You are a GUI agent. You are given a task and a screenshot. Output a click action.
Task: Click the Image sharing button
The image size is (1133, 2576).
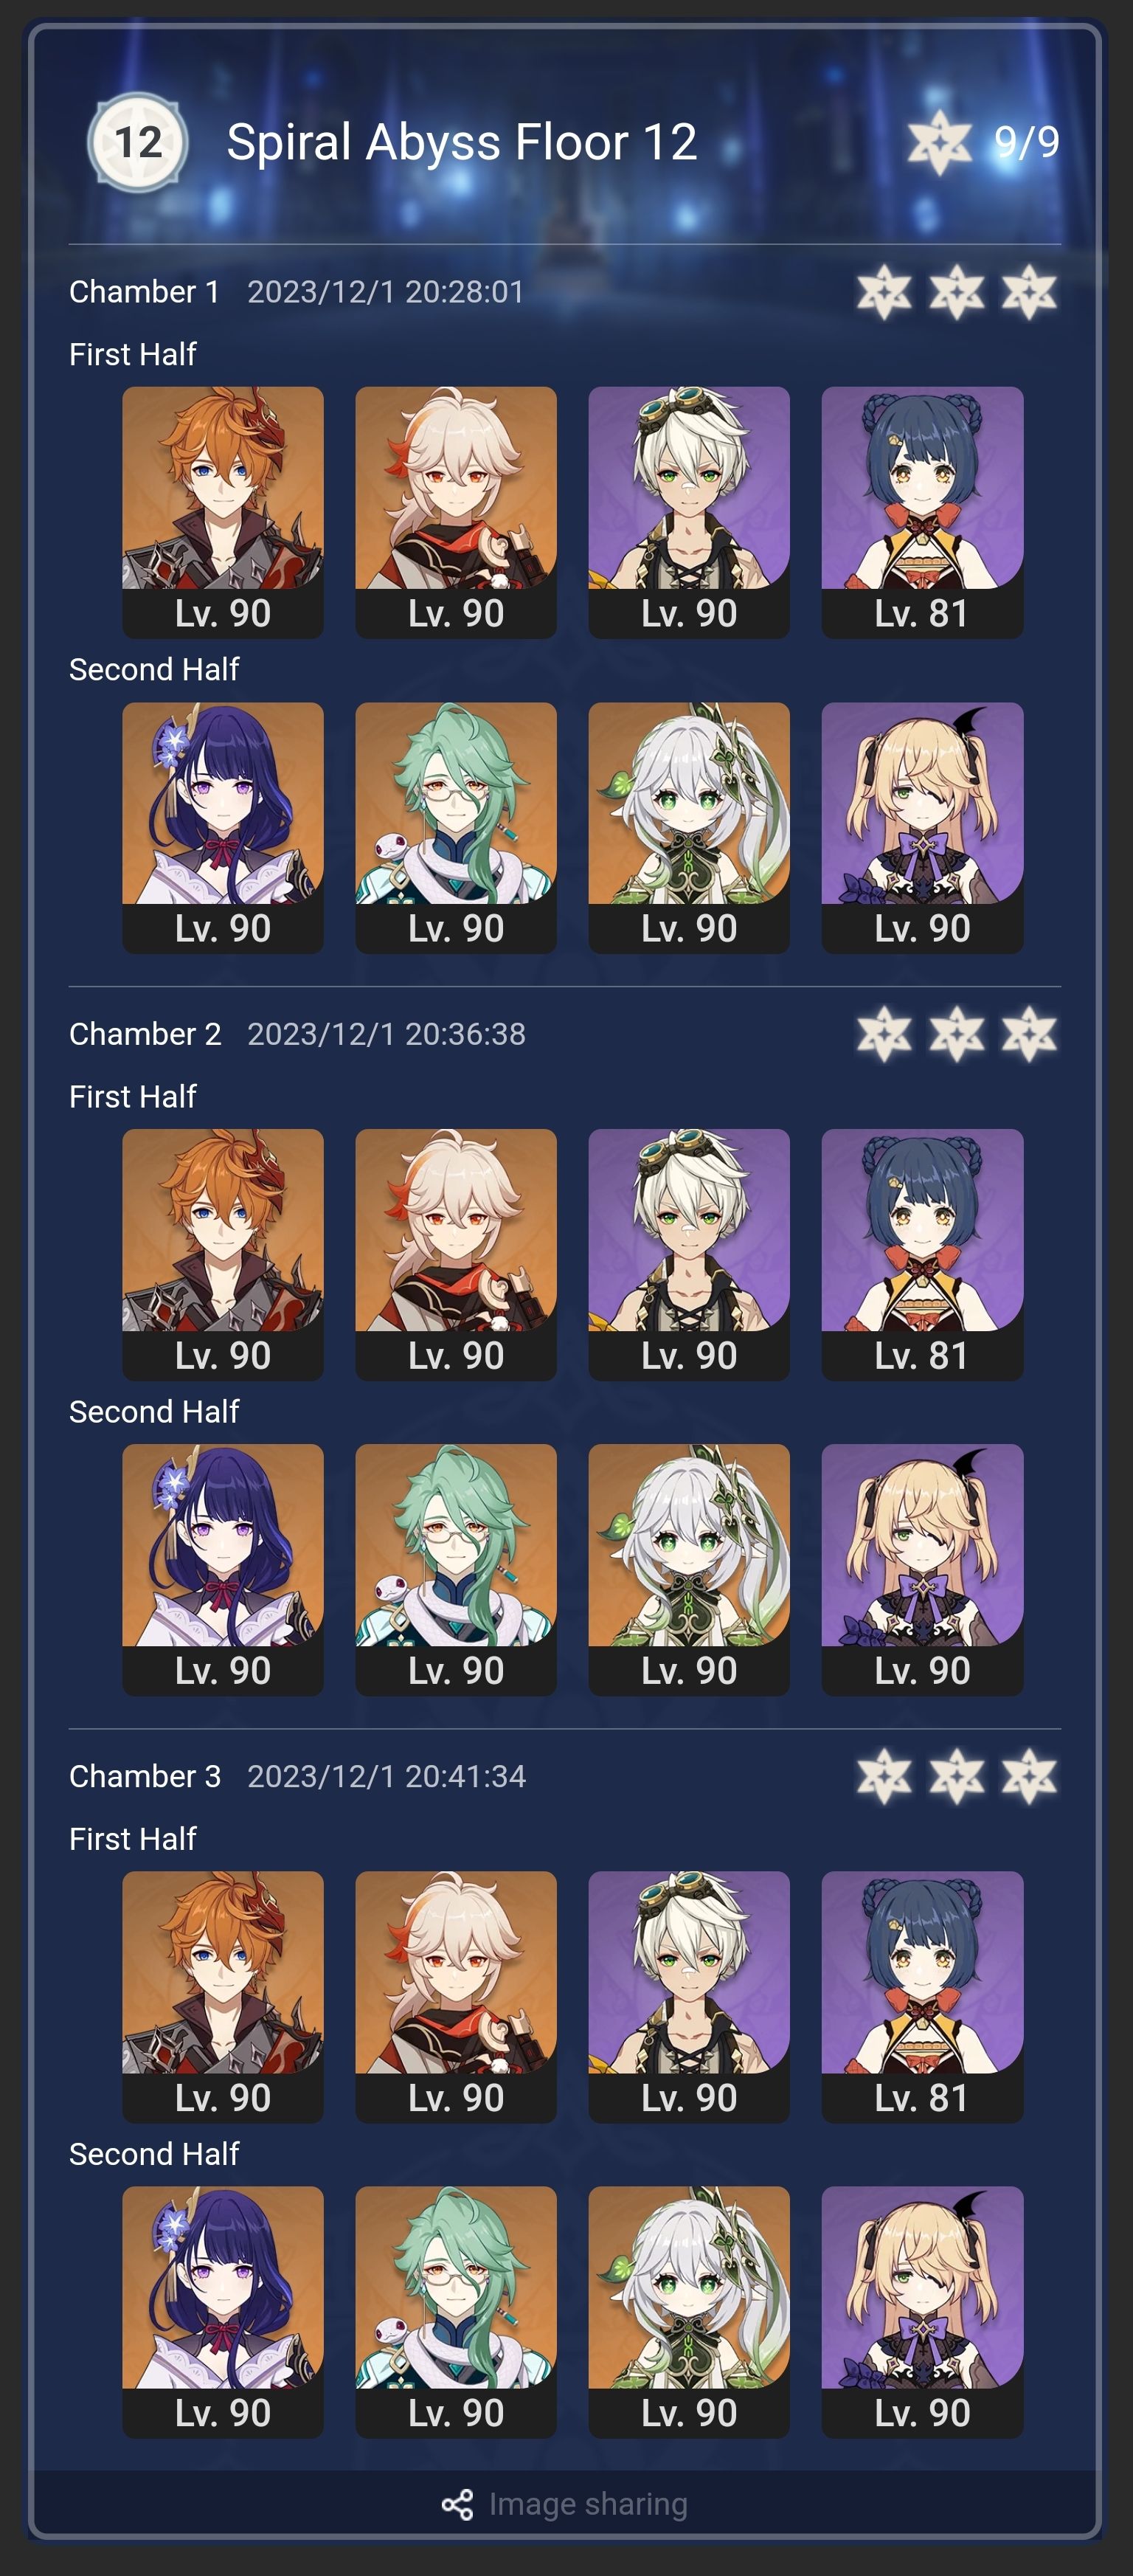tap(565, 2504)
